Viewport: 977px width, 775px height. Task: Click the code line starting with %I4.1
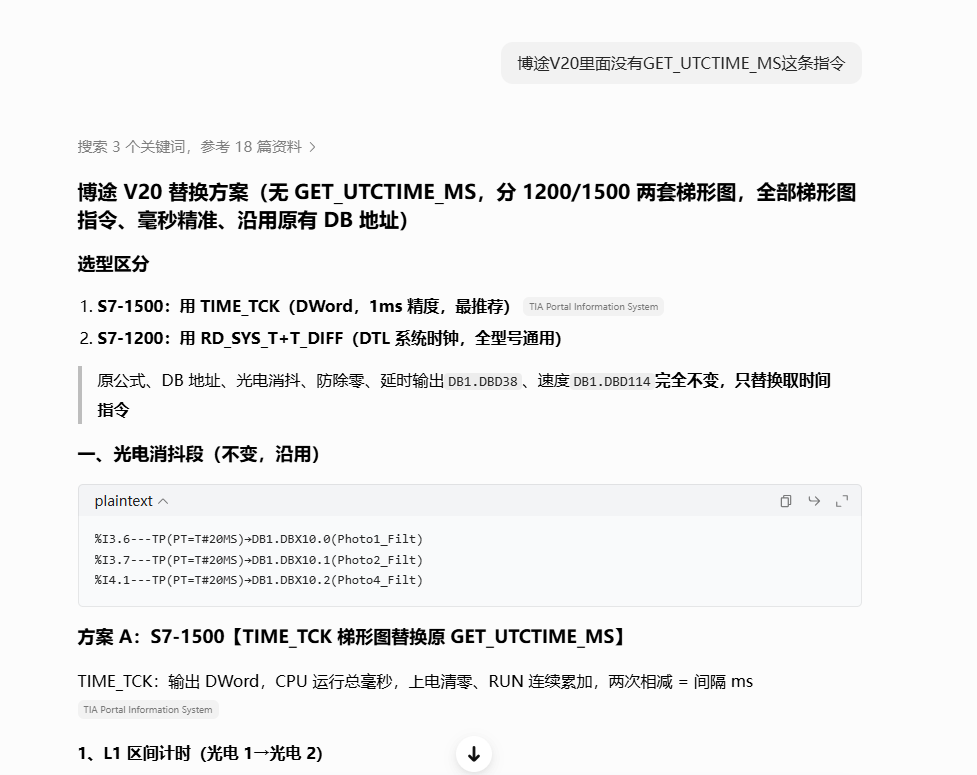tap(259, 580)
